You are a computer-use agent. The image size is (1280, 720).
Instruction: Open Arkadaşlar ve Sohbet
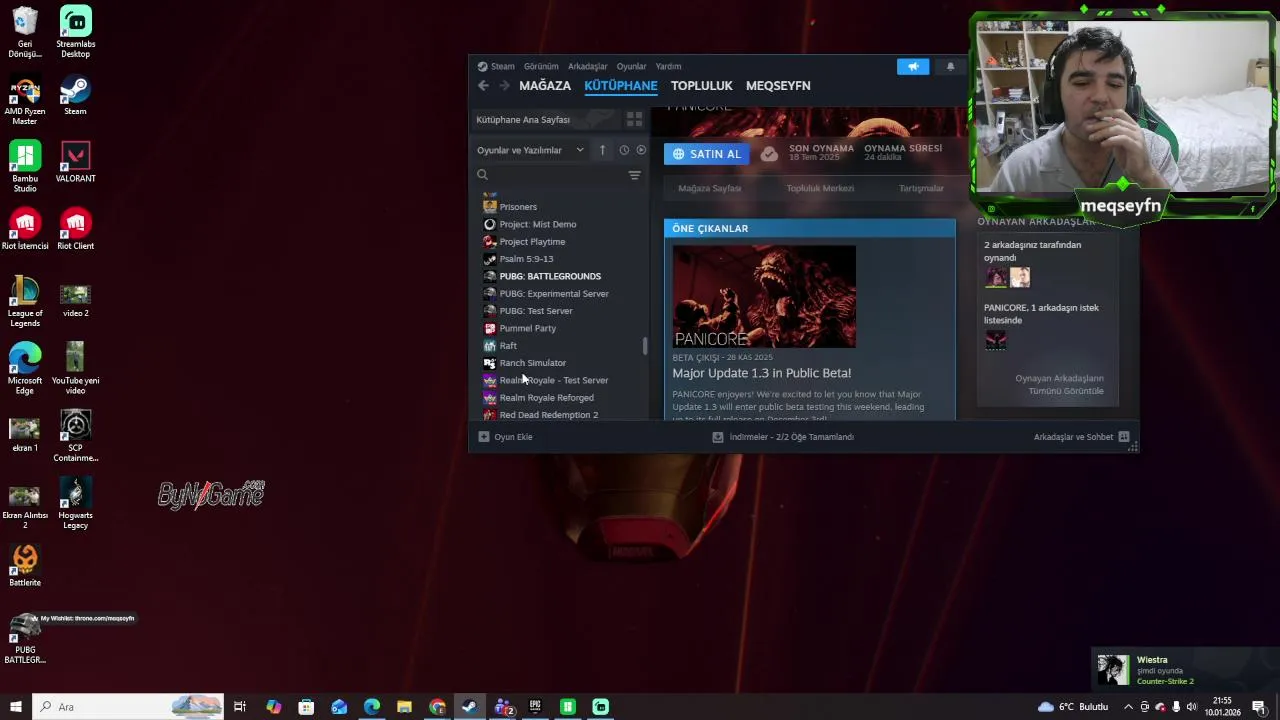point(1081,437)
